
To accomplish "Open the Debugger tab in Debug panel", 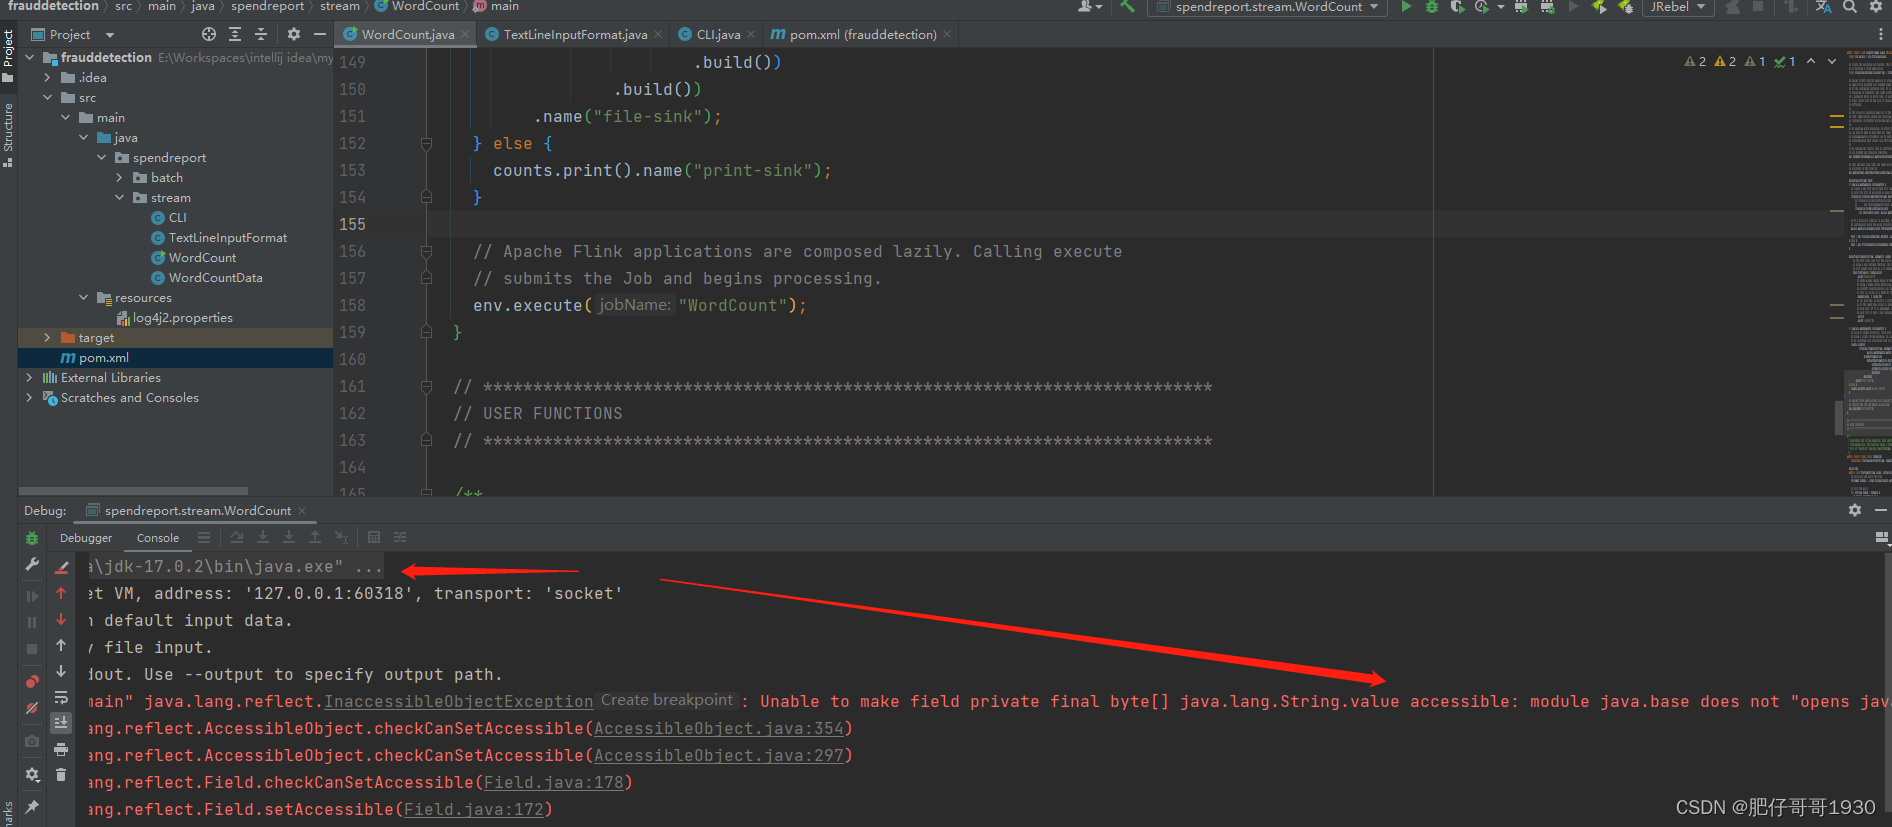I will (x=86, y=538).
